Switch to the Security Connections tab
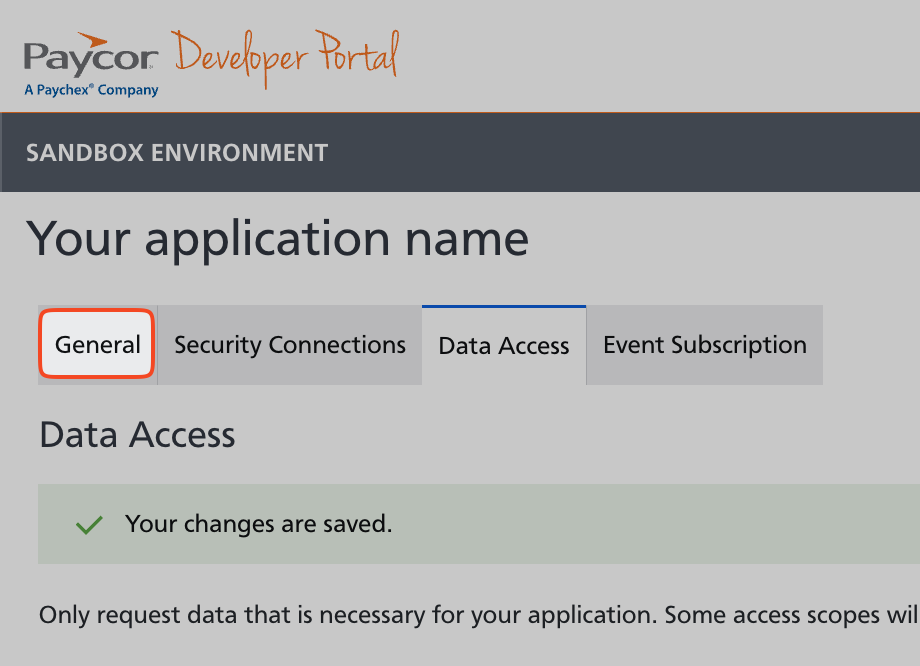 (290, 345)
